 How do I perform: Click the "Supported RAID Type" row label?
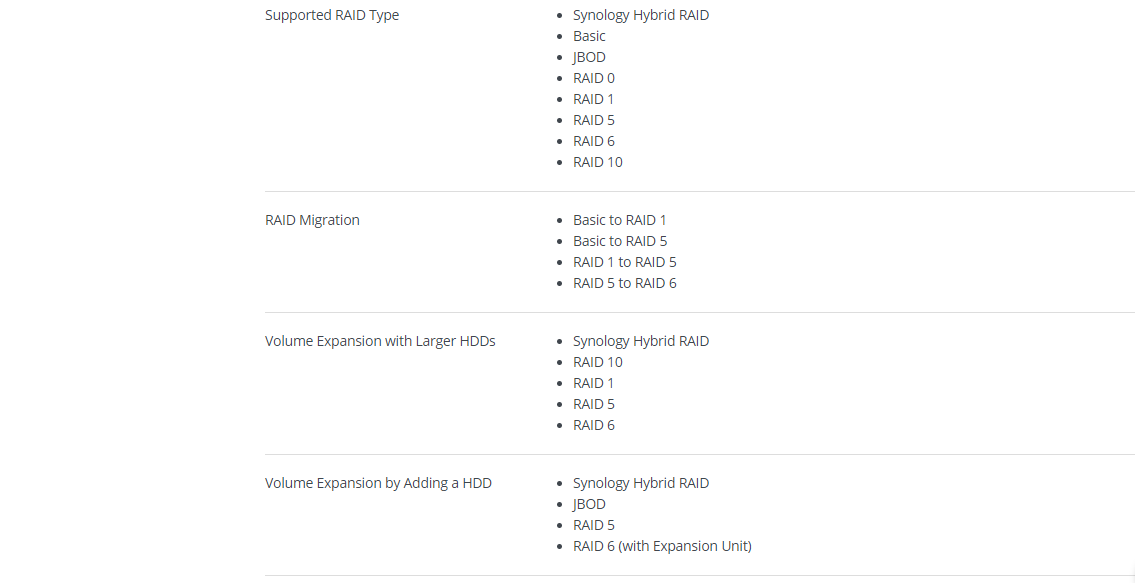332,15
